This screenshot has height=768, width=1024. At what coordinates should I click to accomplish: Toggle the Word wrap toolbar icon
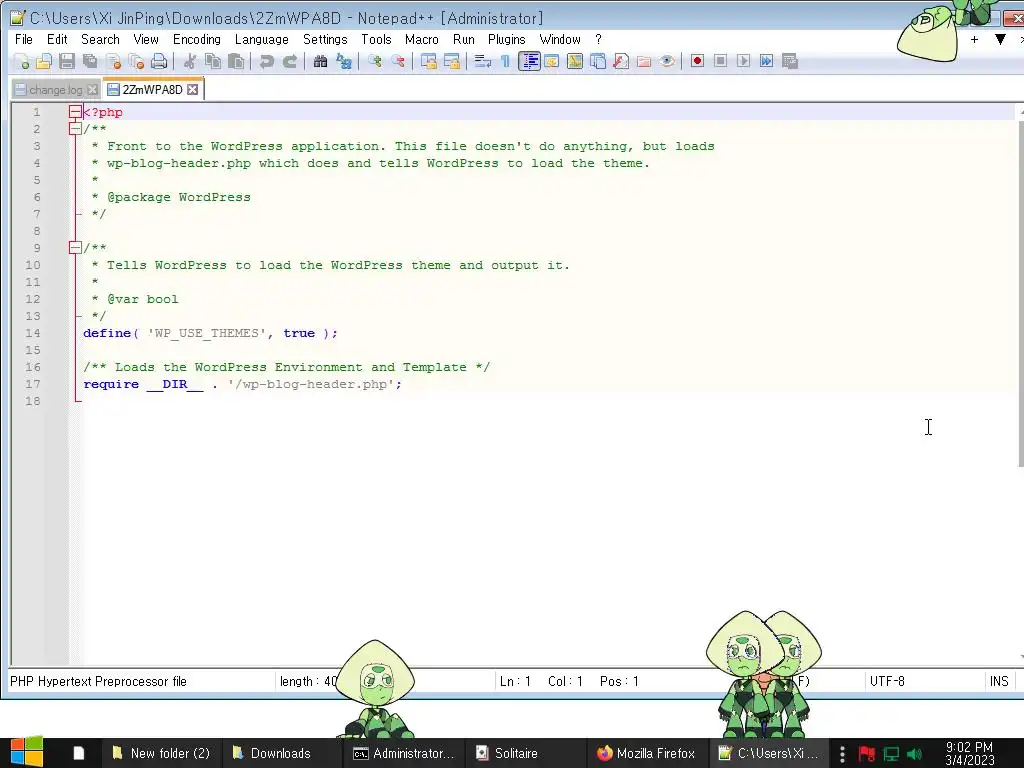483,61
